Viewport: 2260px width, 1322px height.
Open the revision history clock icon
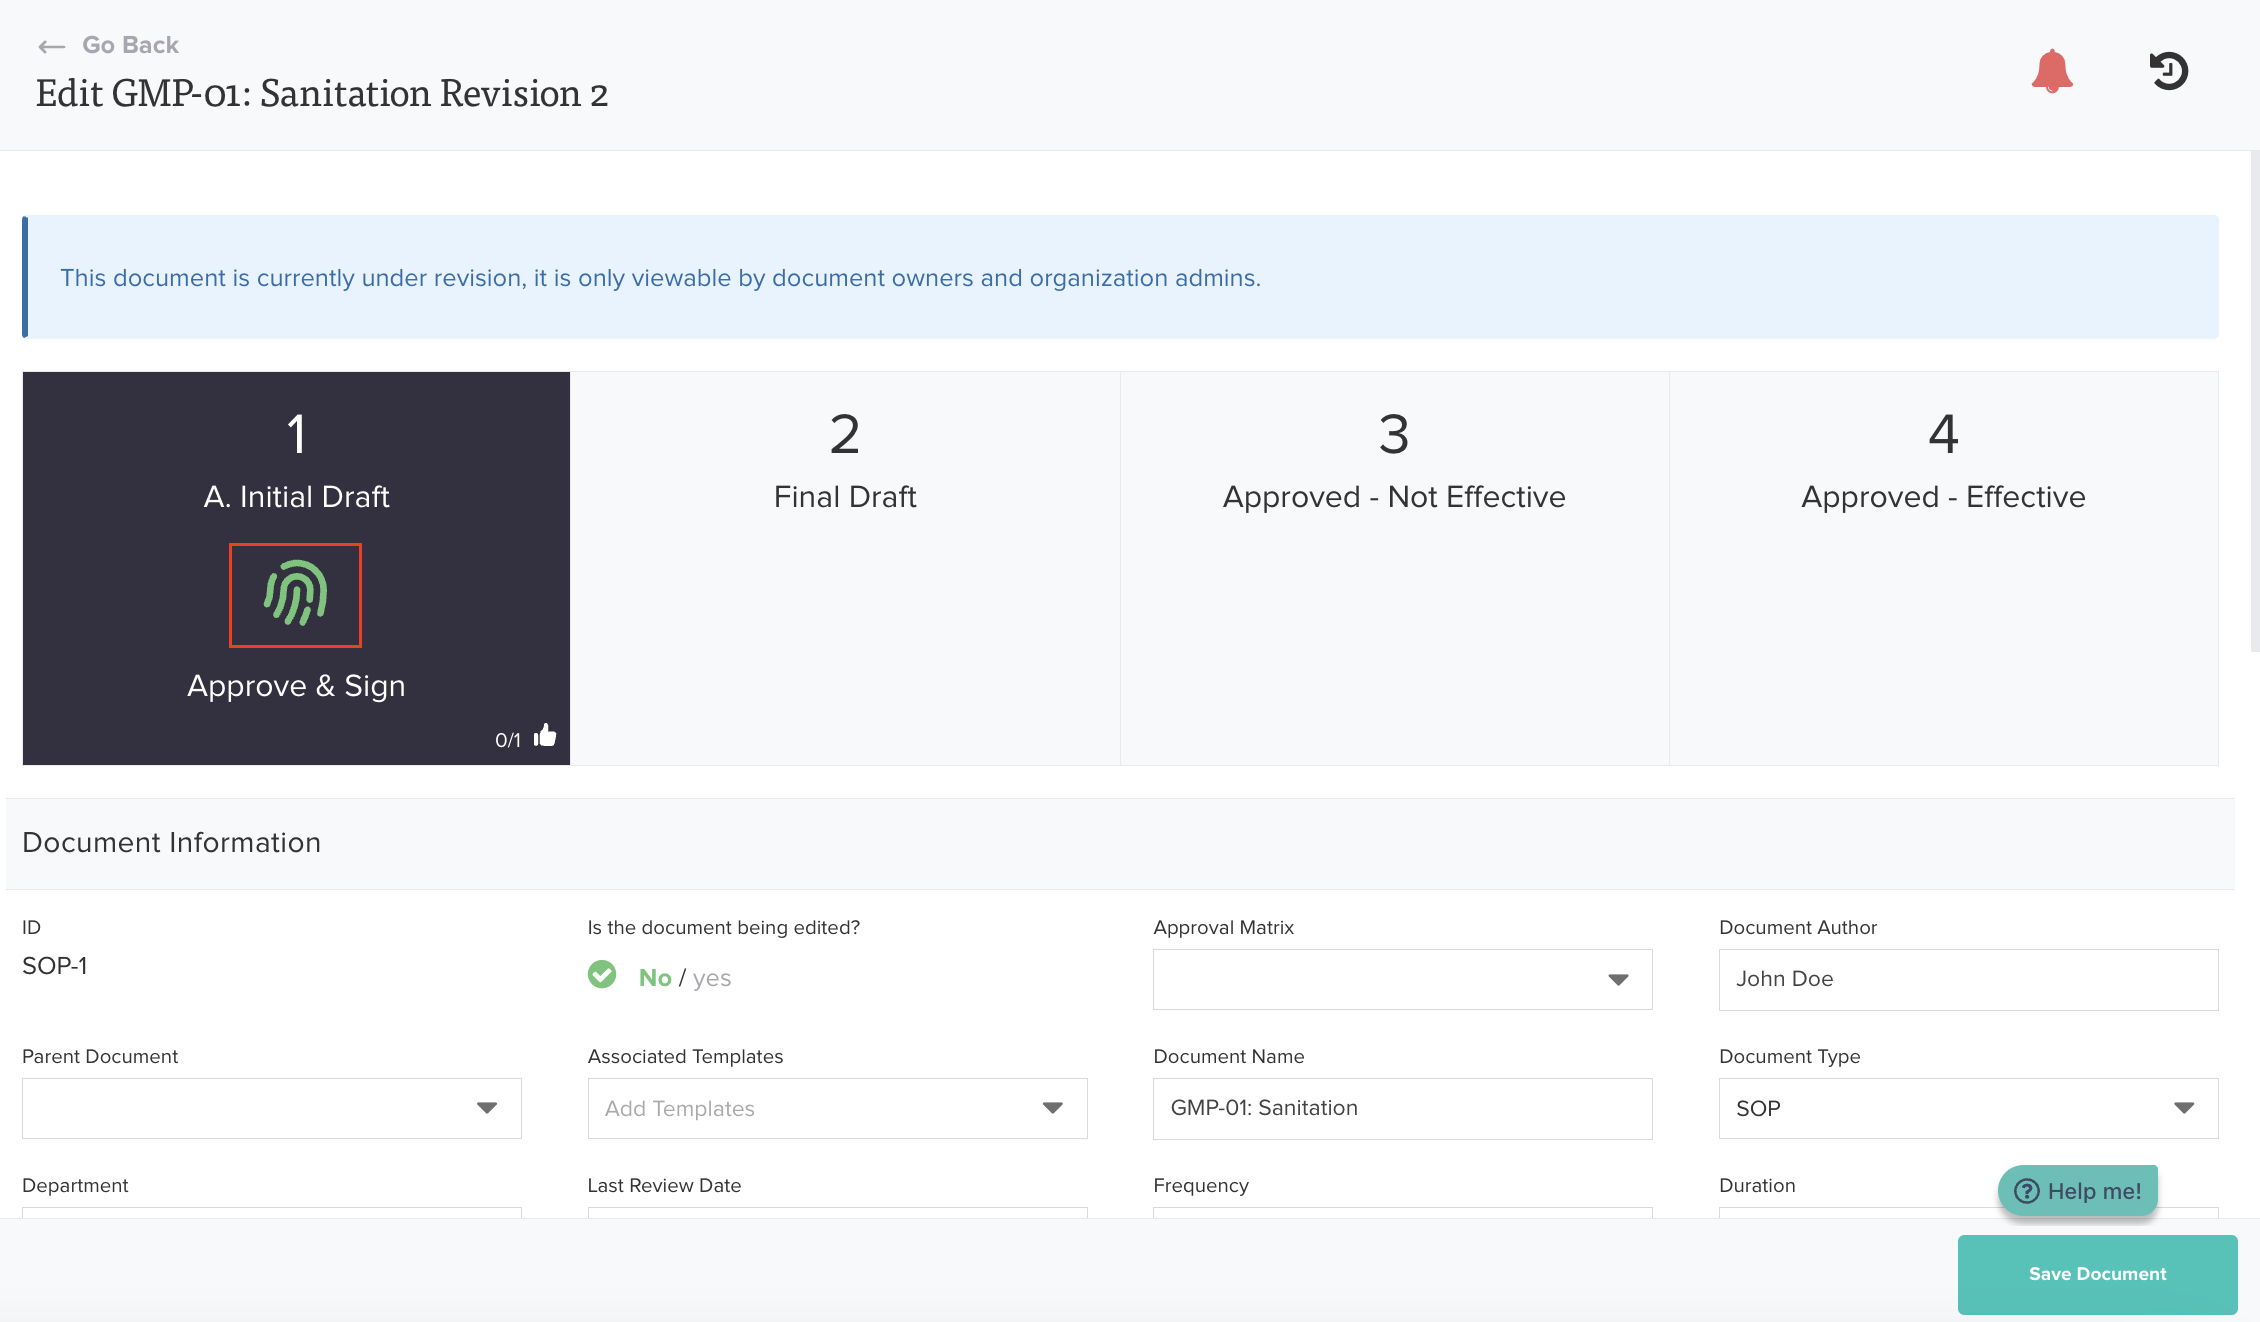tap(2168, 71)
